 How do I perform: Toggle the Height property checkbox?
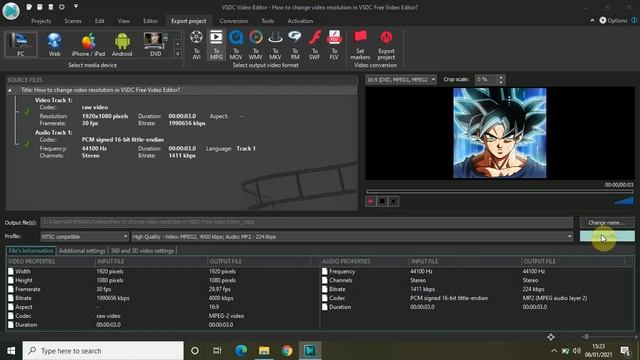coord(11,280)
